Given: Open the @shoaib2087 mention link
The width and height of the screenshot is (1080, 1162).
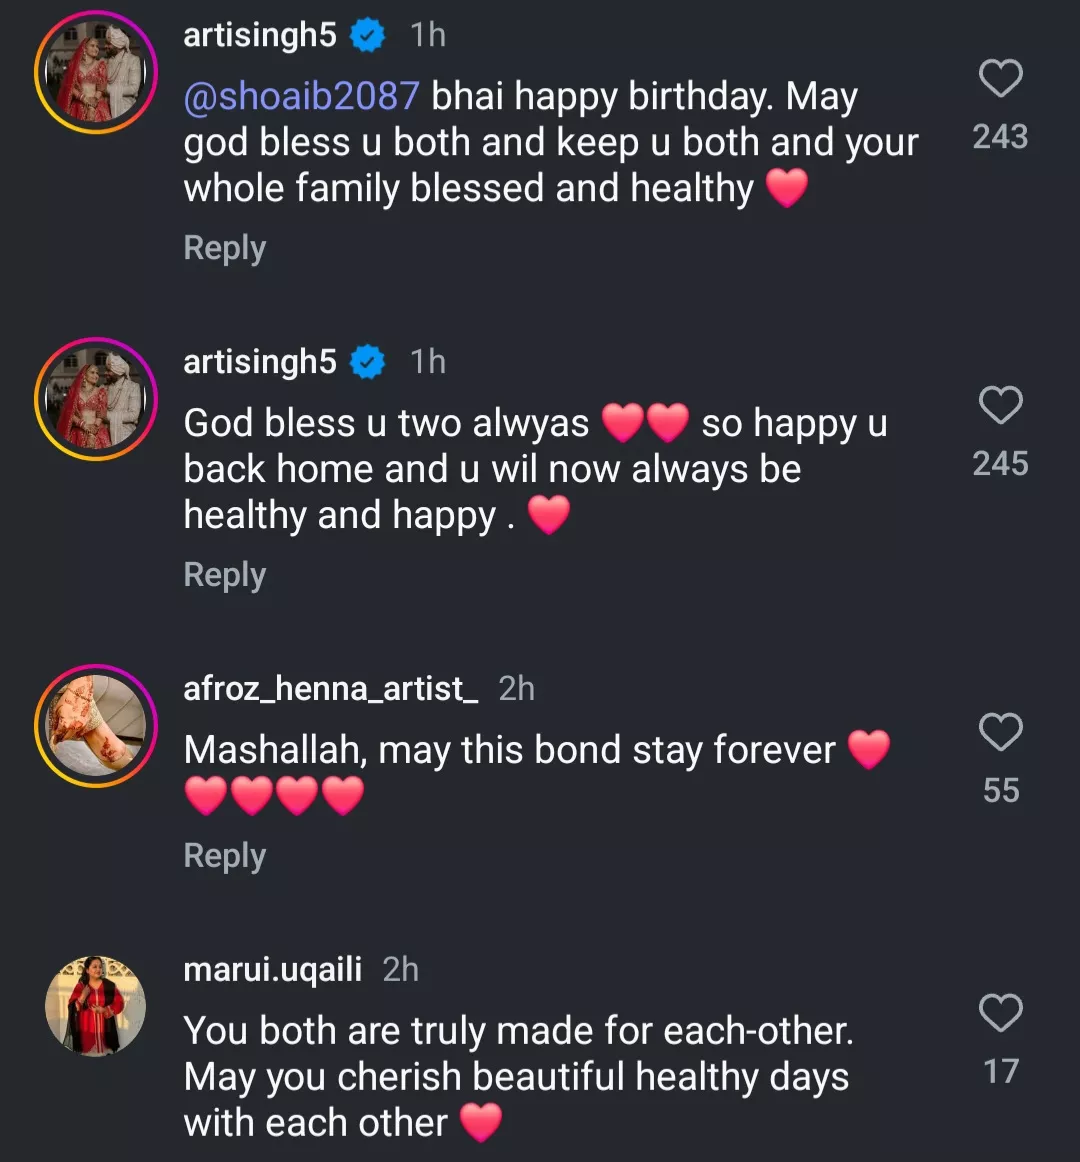Looking at the screenshot, I should click(x=301, y=96).
